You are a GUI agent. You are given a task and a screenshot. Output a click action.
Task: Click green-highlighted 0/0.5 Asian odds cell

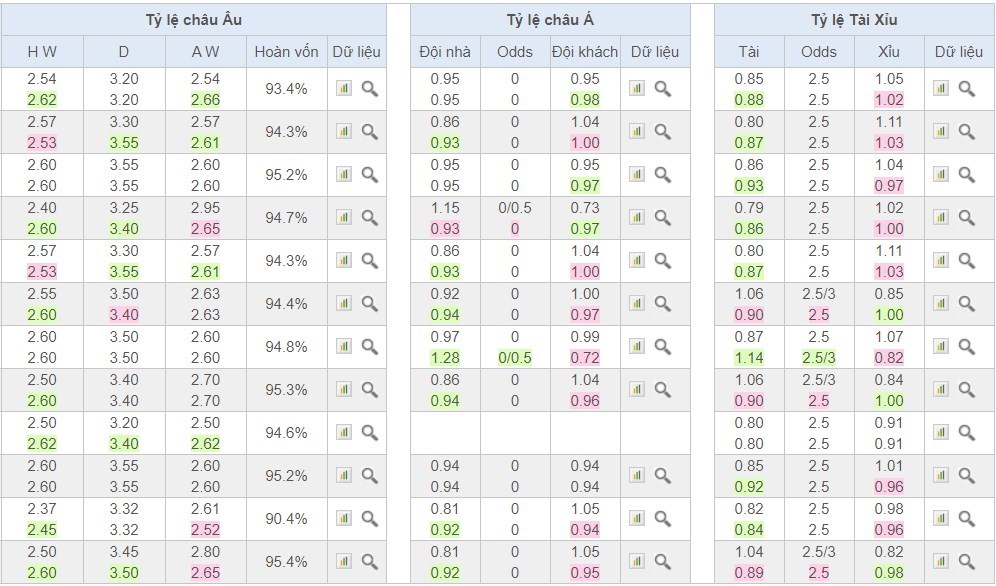point(515,357)
